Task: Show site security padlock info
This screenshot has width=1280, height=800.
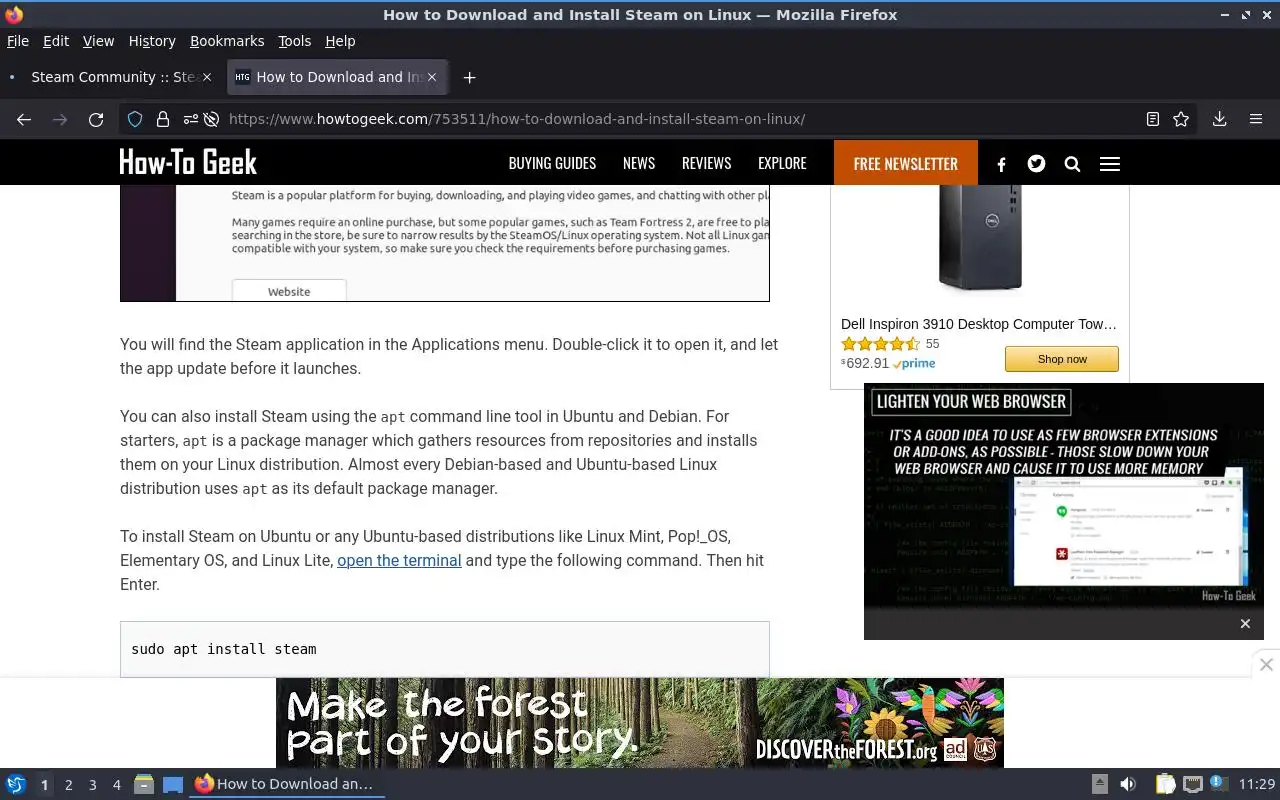Action: tap(163, 119)
